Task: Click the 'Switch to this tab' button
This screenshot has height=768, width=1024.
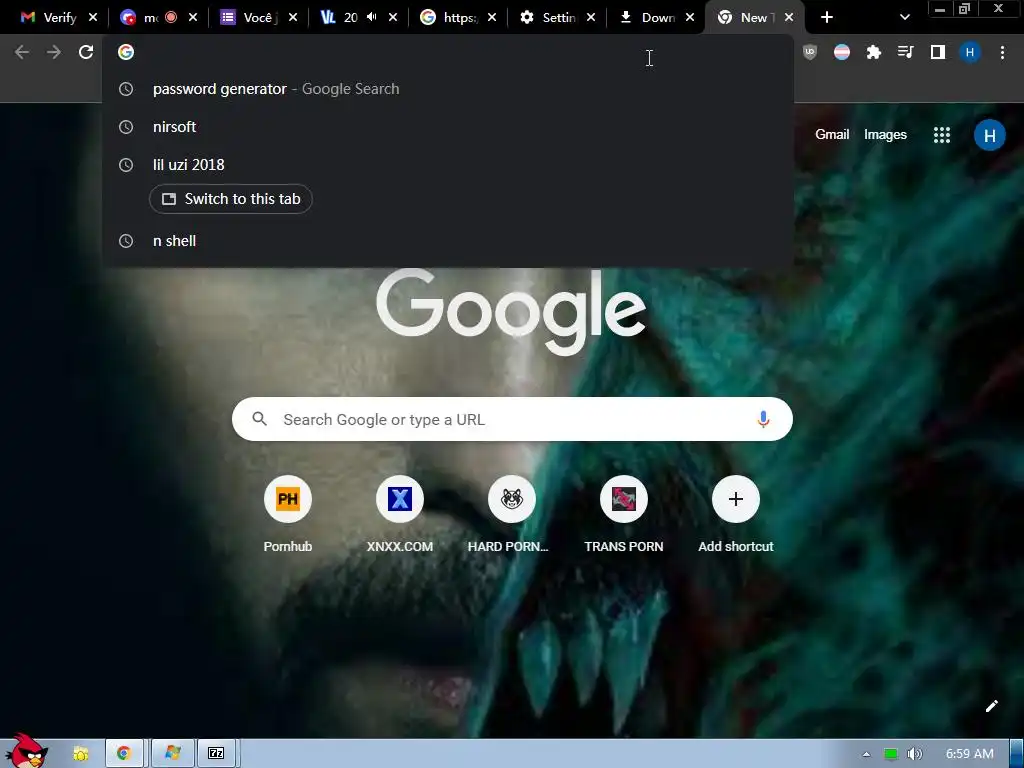Action: click(231, 199)
